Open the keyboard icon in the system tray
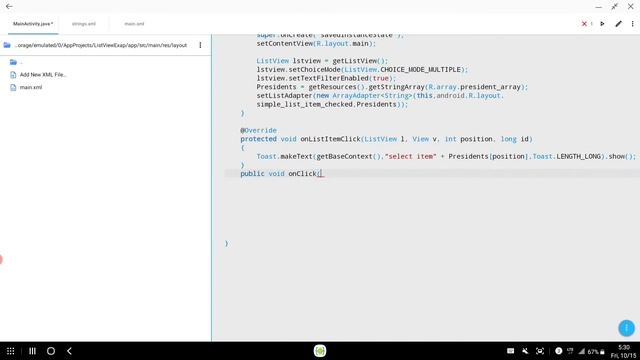 (510, 351)
